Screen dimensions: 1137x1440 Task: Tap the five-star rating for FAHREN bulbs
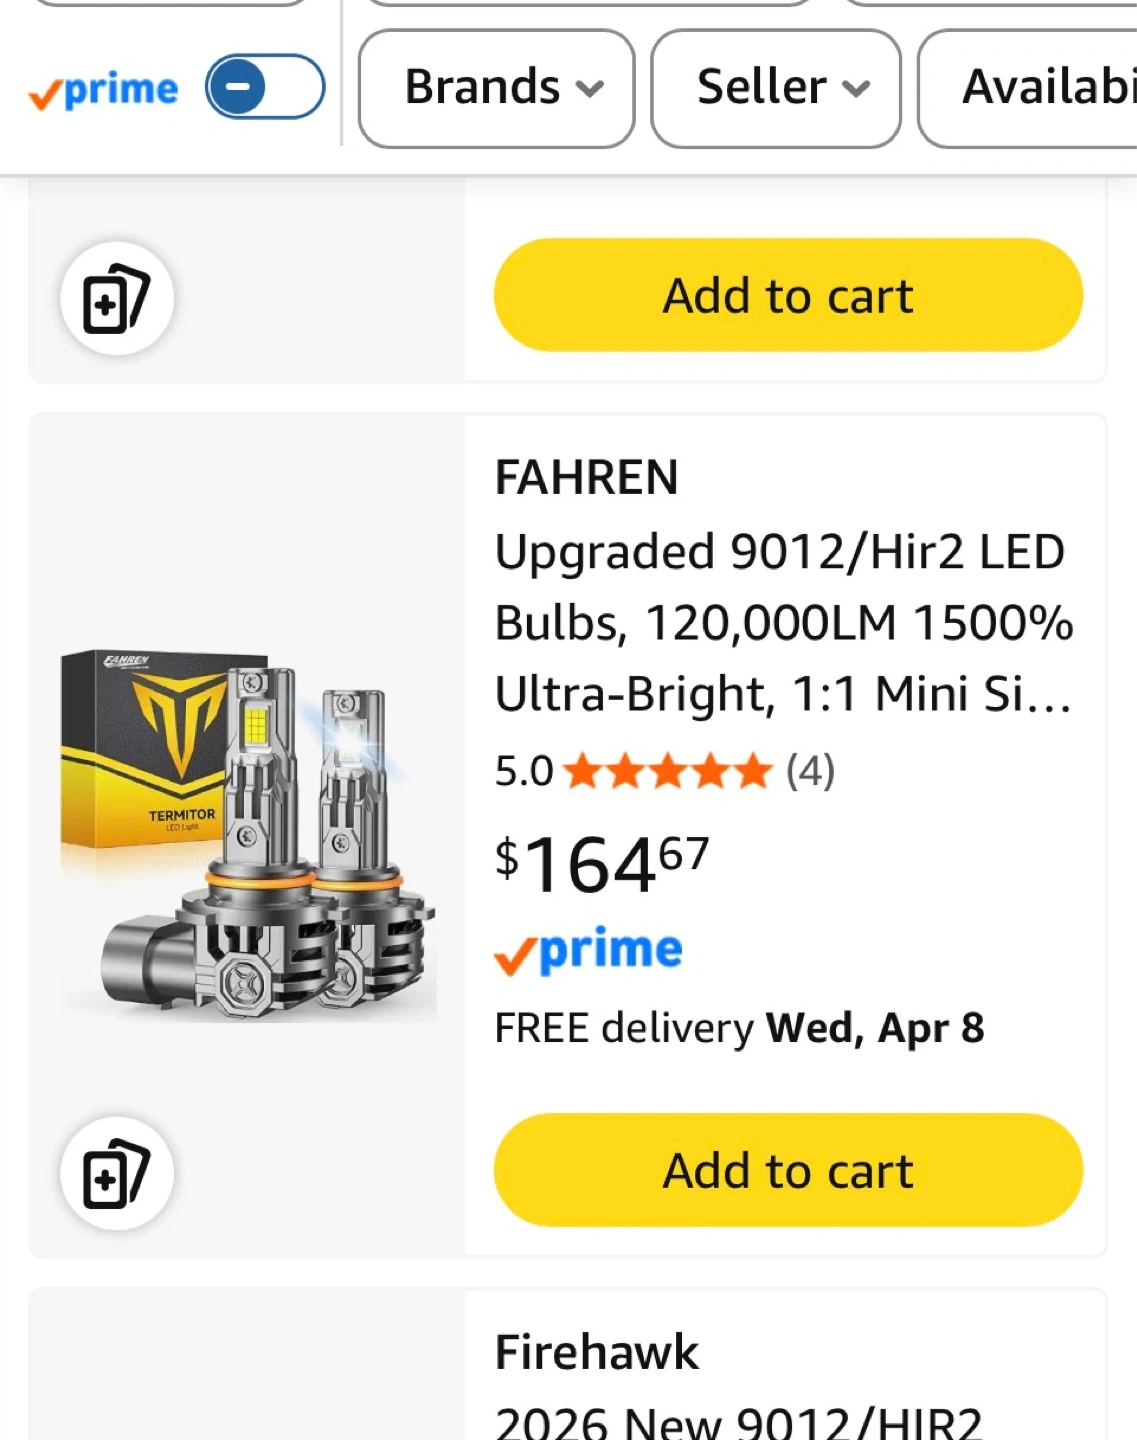pyautogui.click(x=668, y=772)
